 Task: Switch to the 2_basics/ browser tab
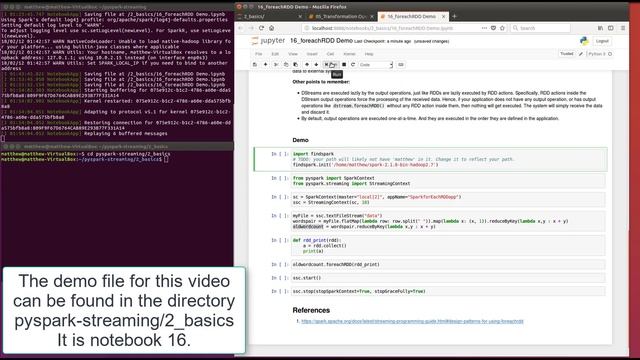[270, 16]
